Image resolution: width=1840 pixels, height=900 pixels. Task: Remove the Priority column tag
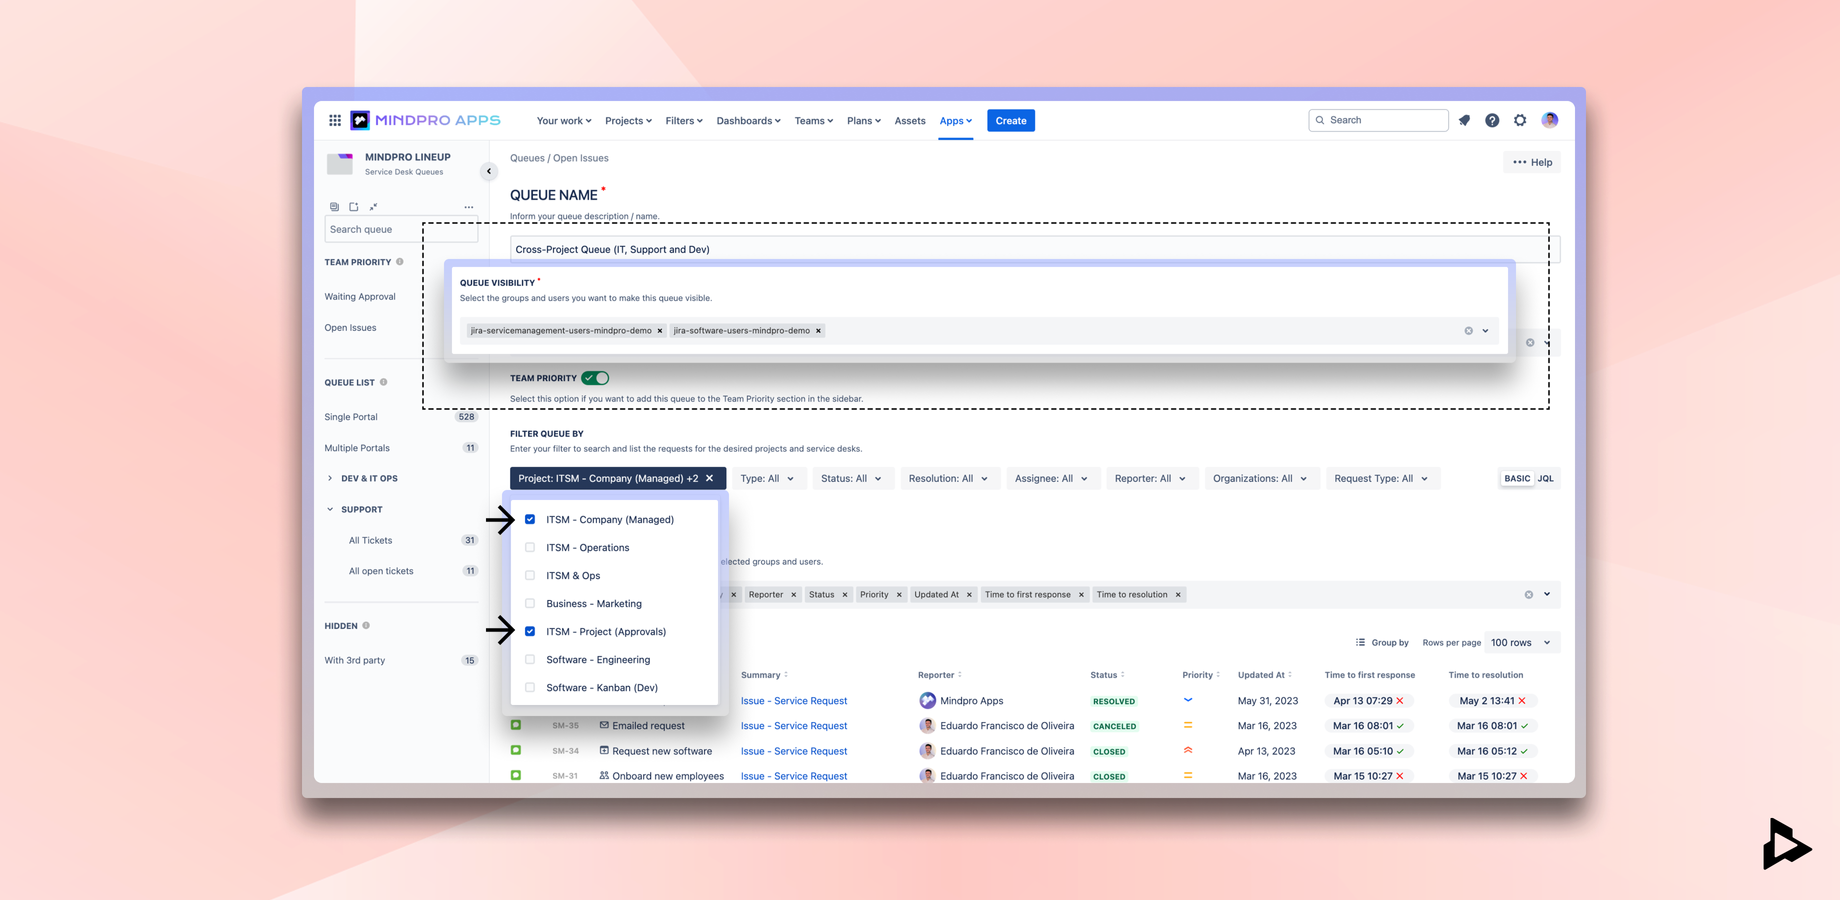coord(899,595)
